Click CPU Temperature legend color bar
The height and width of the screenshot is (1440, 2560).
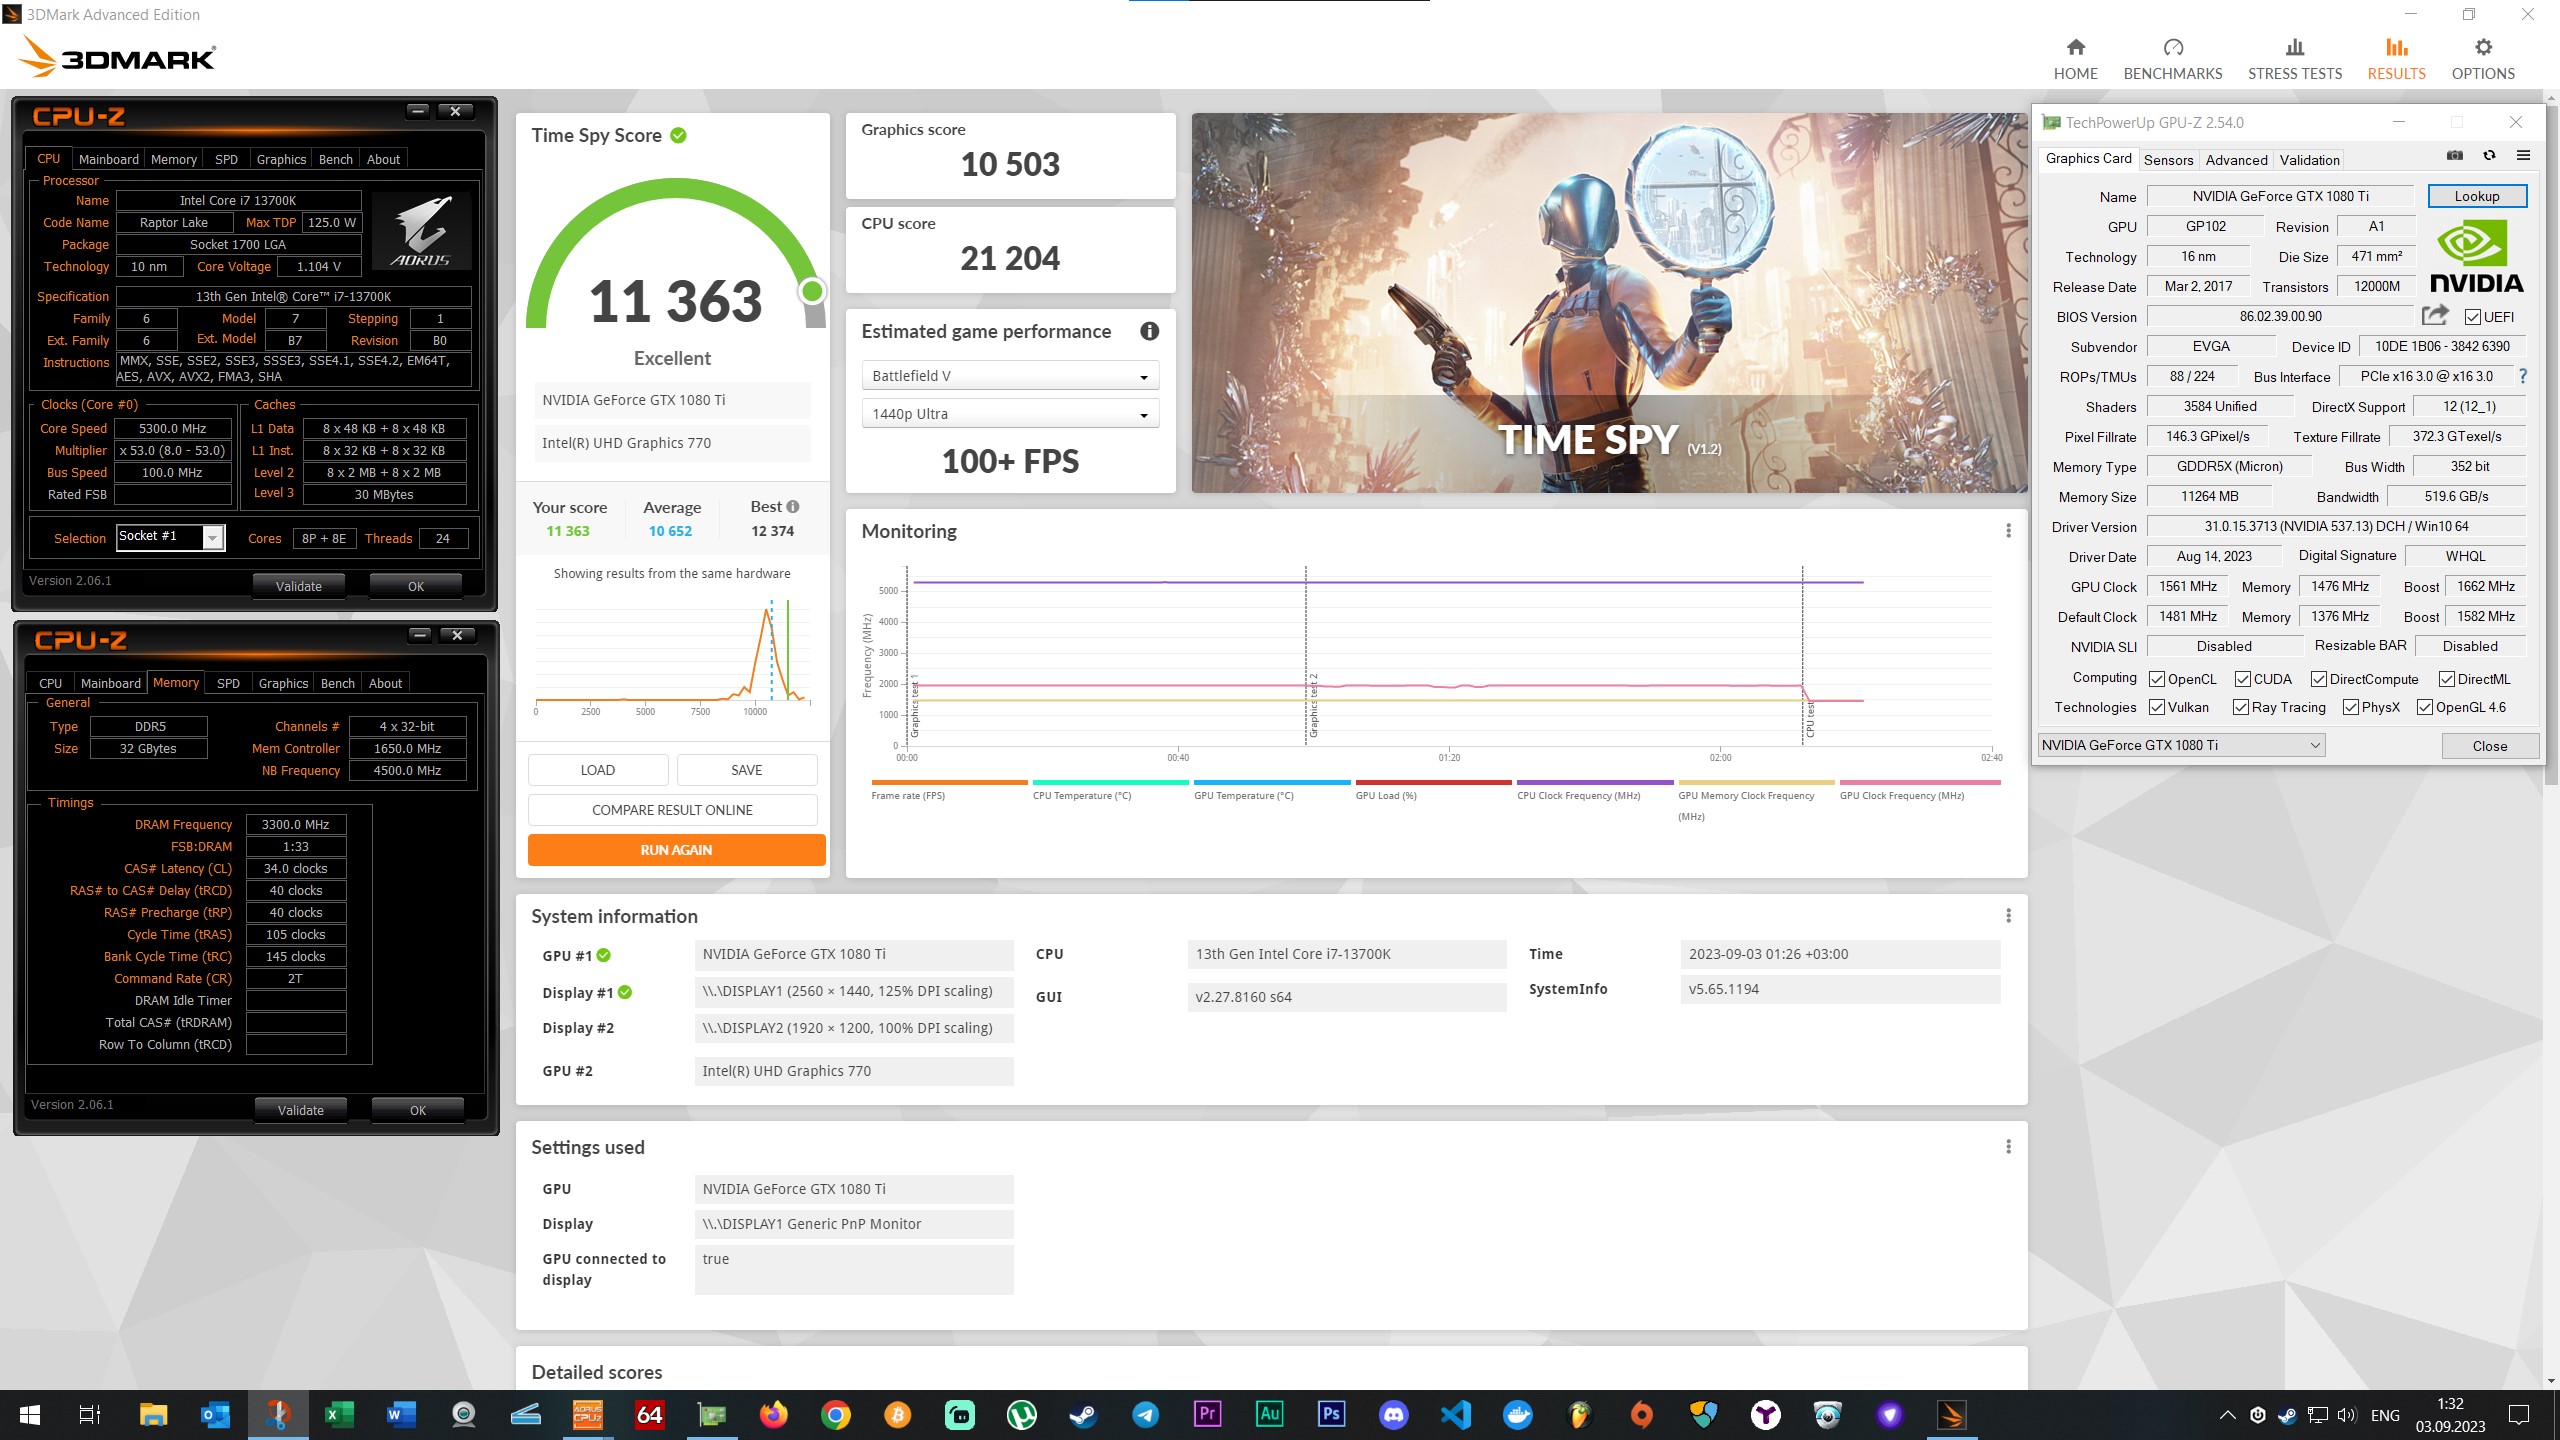click(x=1110, y=782)
